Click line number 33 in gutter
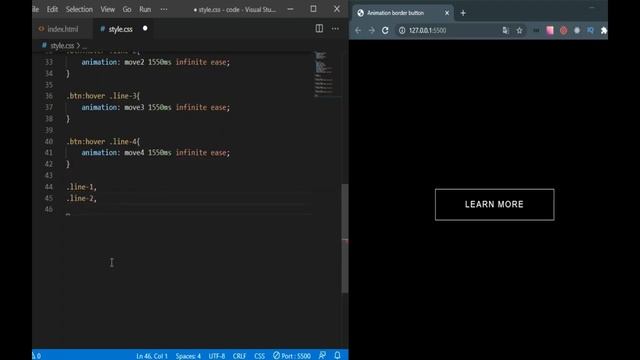 pyautogui.click(x=49, y=62)
